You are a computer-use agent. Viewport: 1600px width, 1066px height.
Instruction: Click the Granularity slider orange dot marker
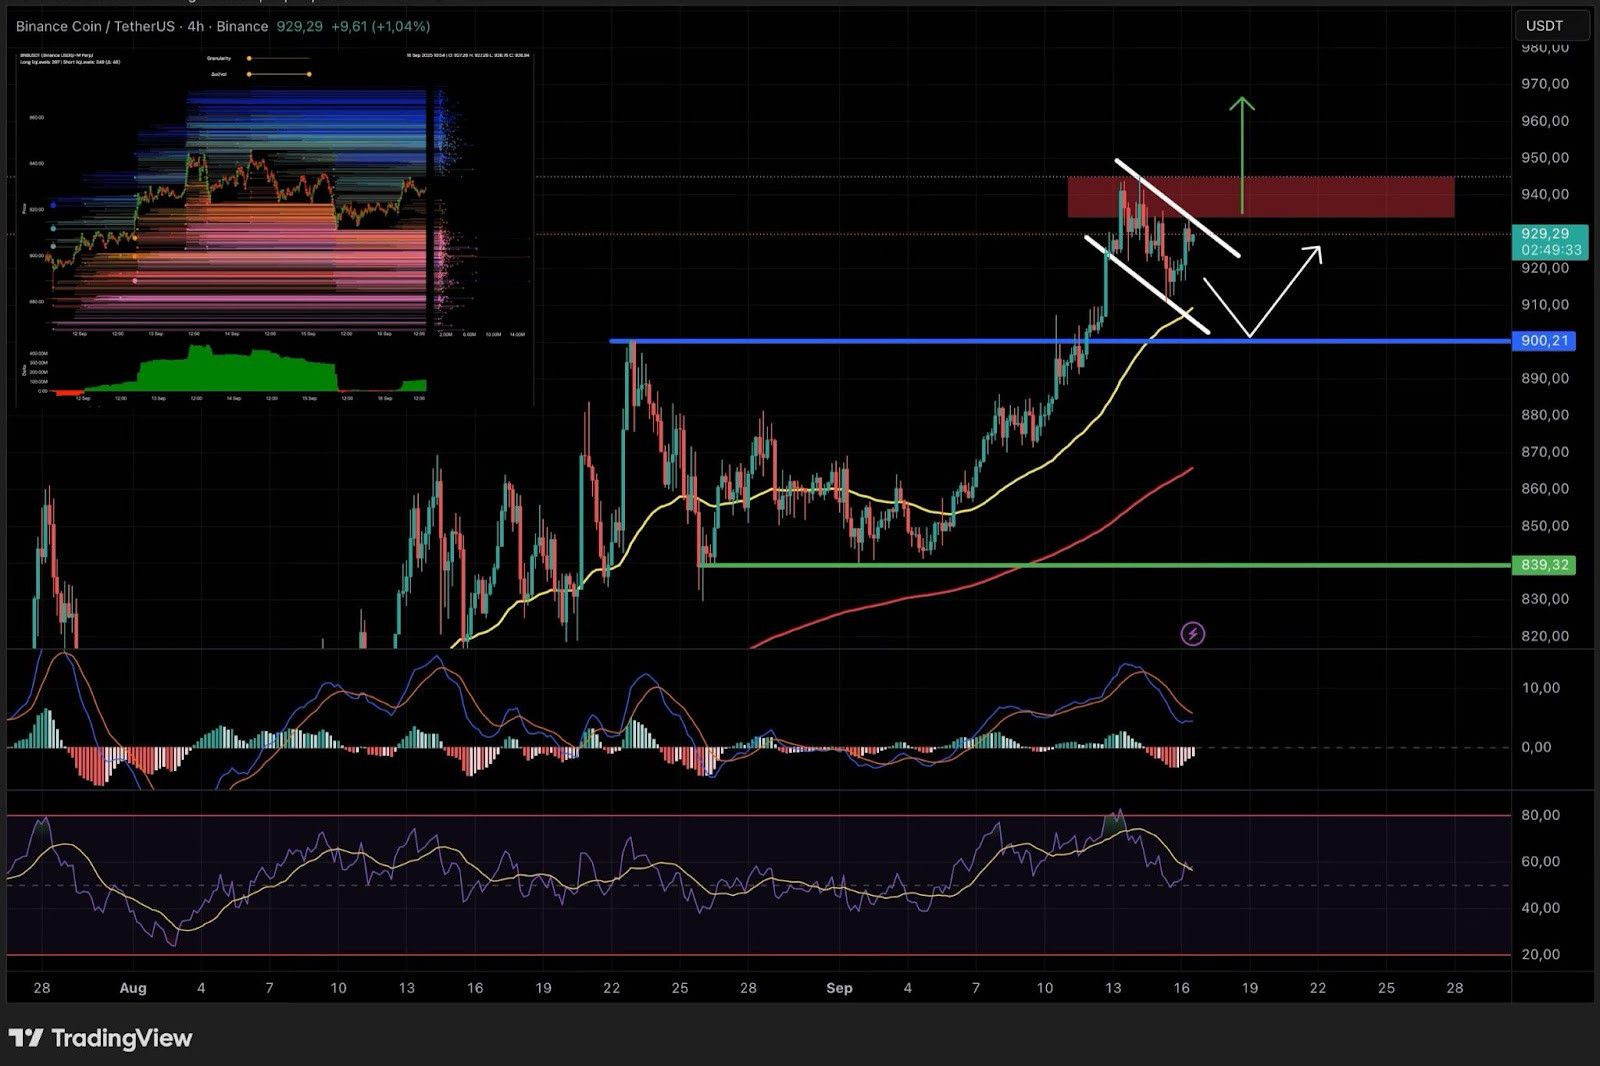(250, 58)
